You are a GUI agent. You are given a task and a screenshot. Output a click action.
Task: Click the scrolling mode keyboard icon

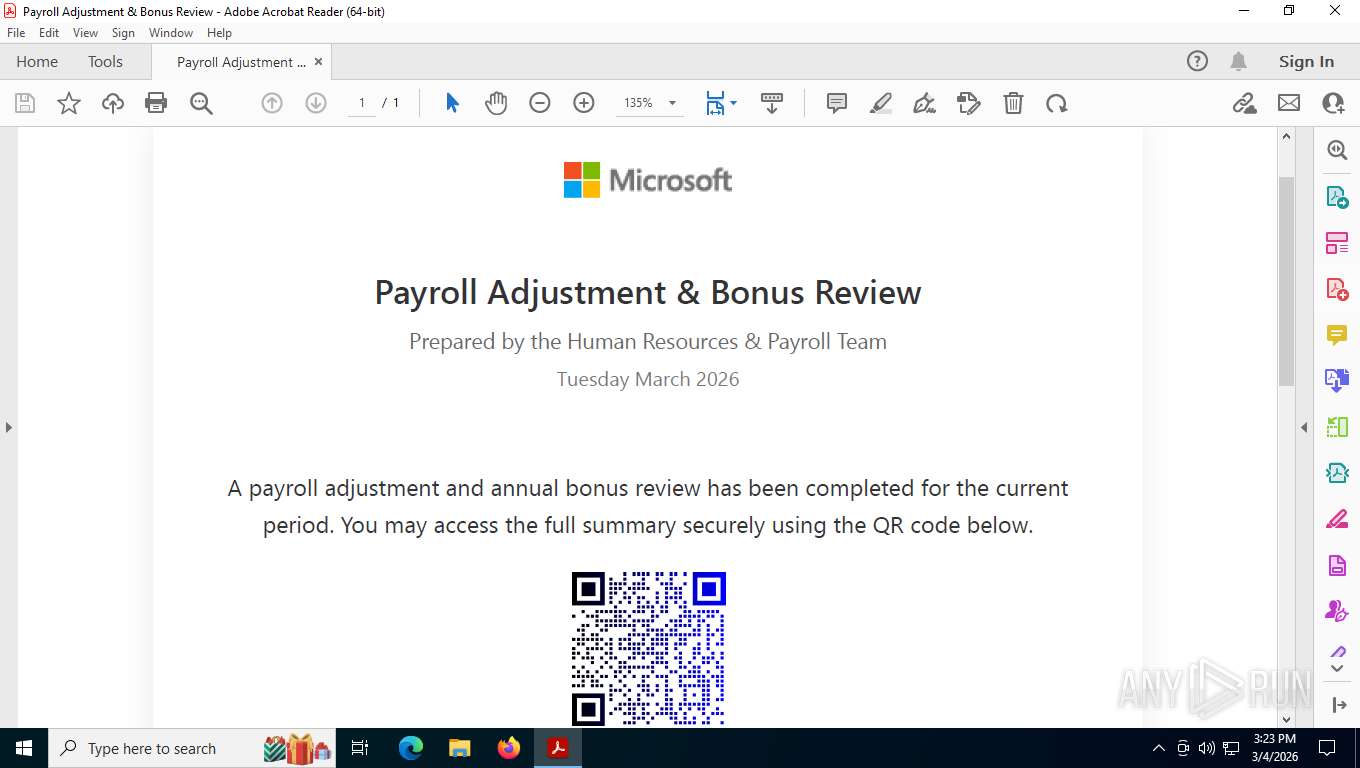click(771, 103)
